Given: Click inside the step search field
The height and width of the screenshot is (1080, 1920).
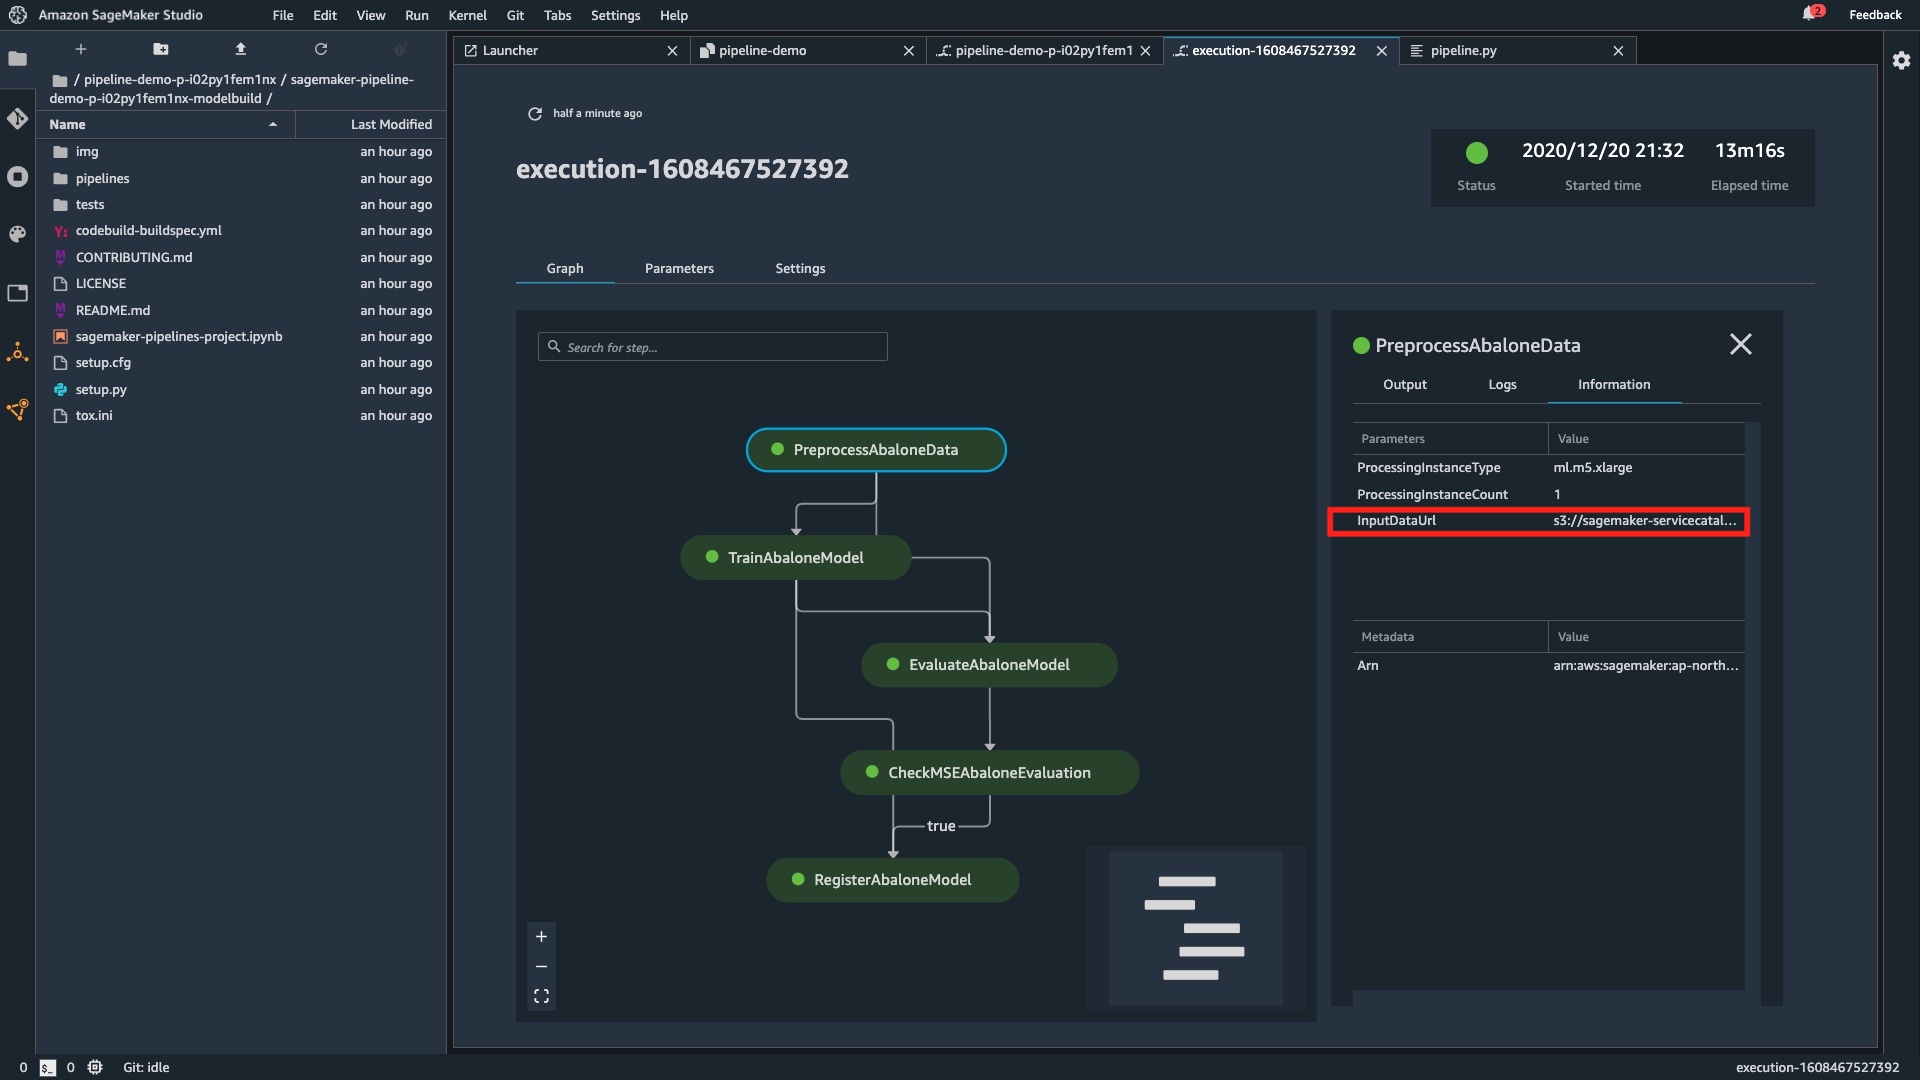Looking at the screenshot, I should tap(712, 346).
